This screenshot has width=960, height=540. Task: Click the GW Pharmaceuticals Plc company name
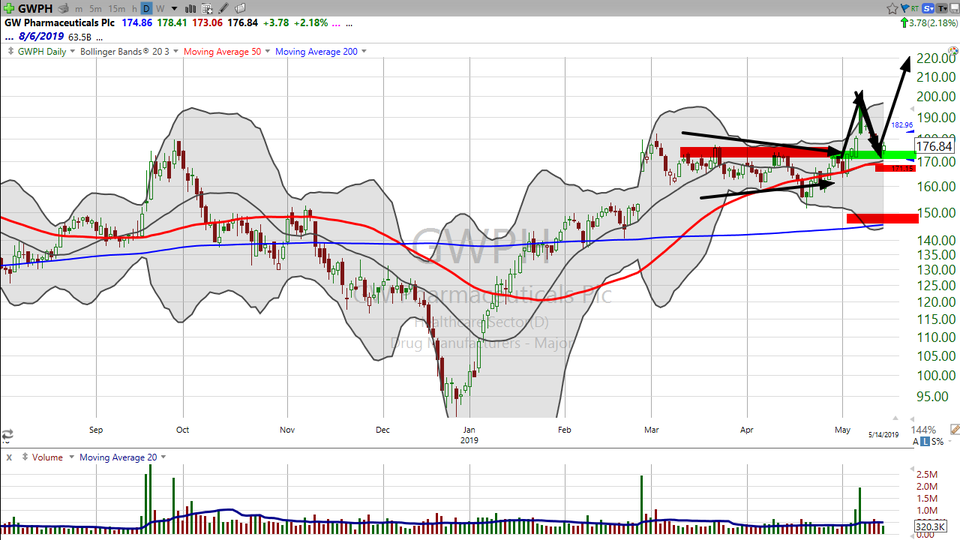coord(59,23)
